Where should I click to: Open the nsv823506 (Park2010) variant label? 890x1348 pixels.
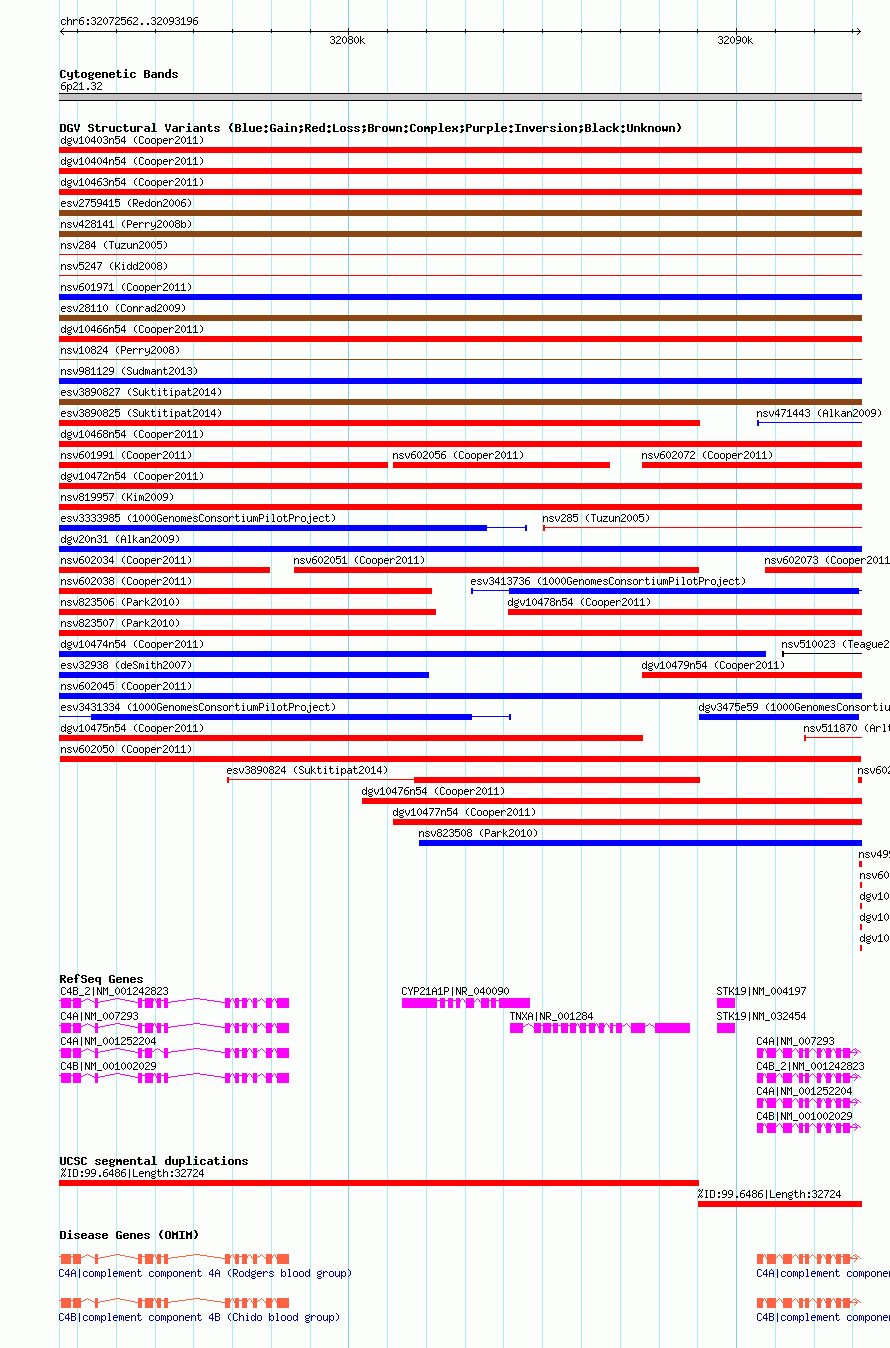120,602
